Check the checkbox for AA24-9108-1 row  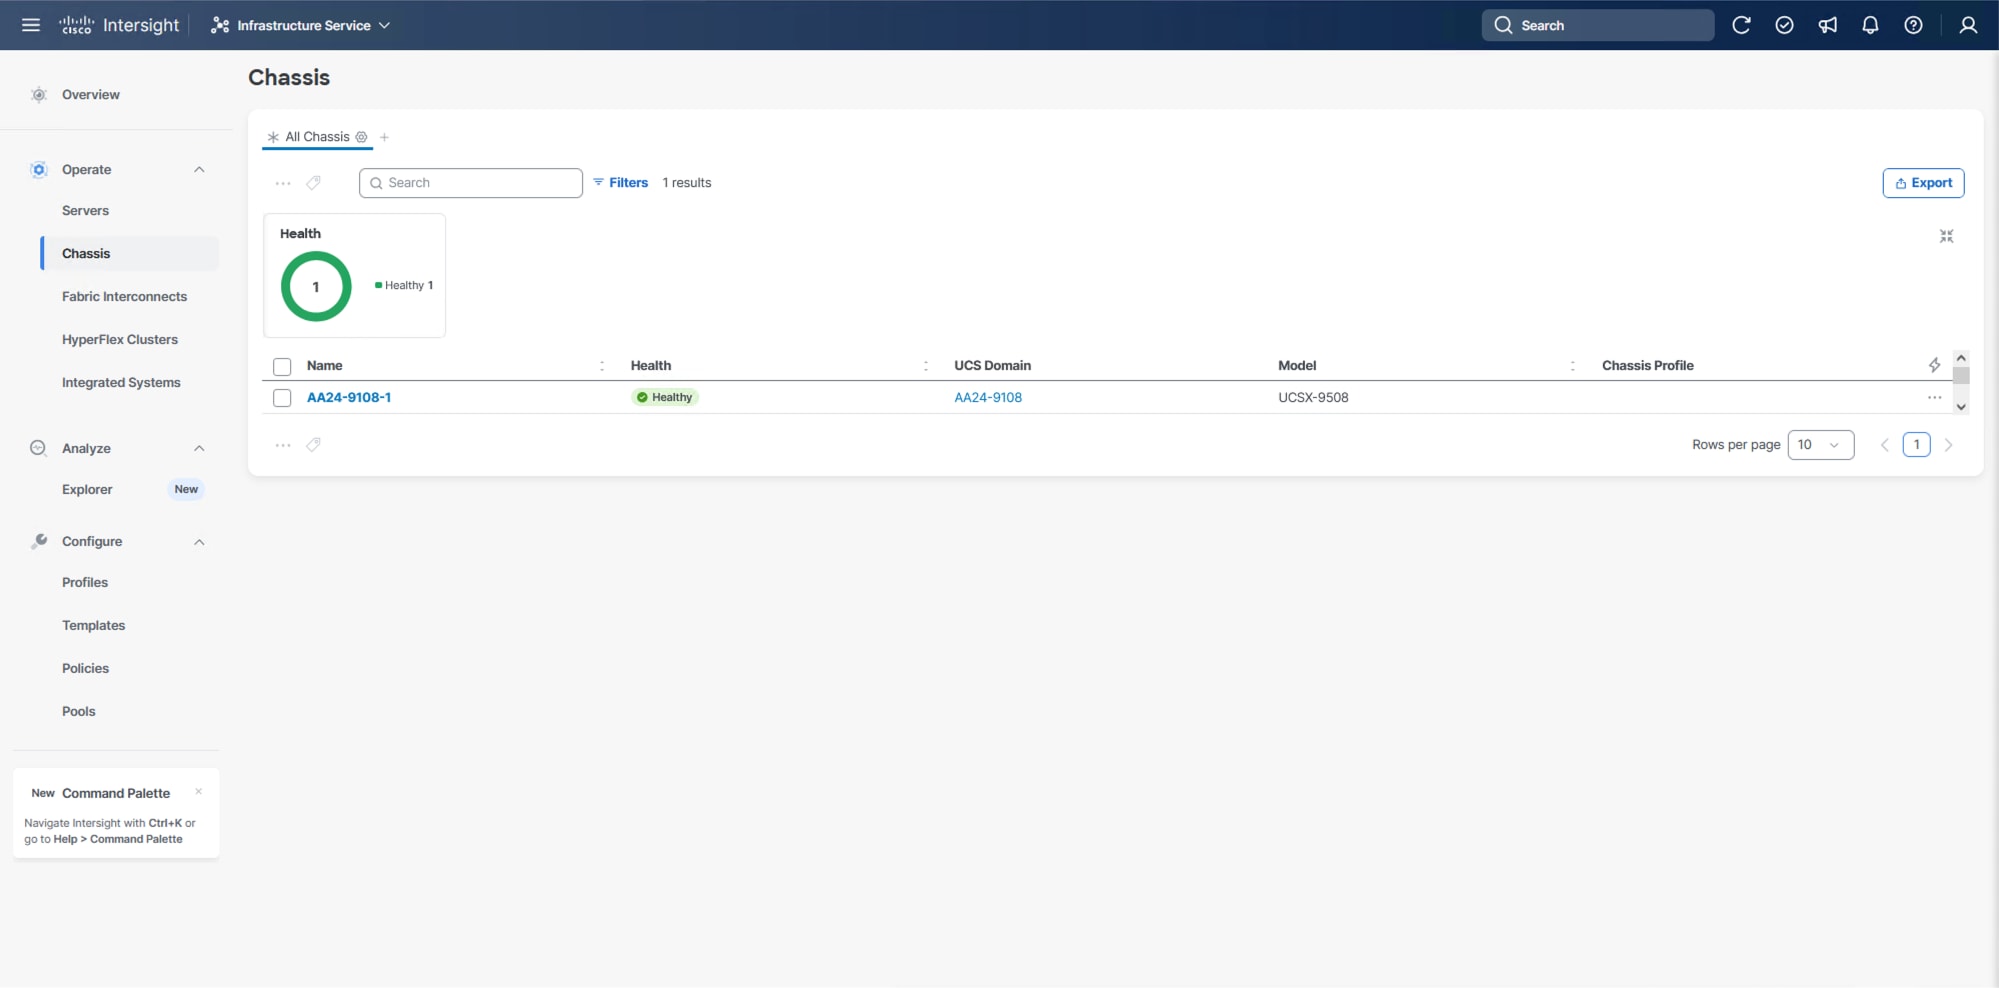click(x=282, y=397)
